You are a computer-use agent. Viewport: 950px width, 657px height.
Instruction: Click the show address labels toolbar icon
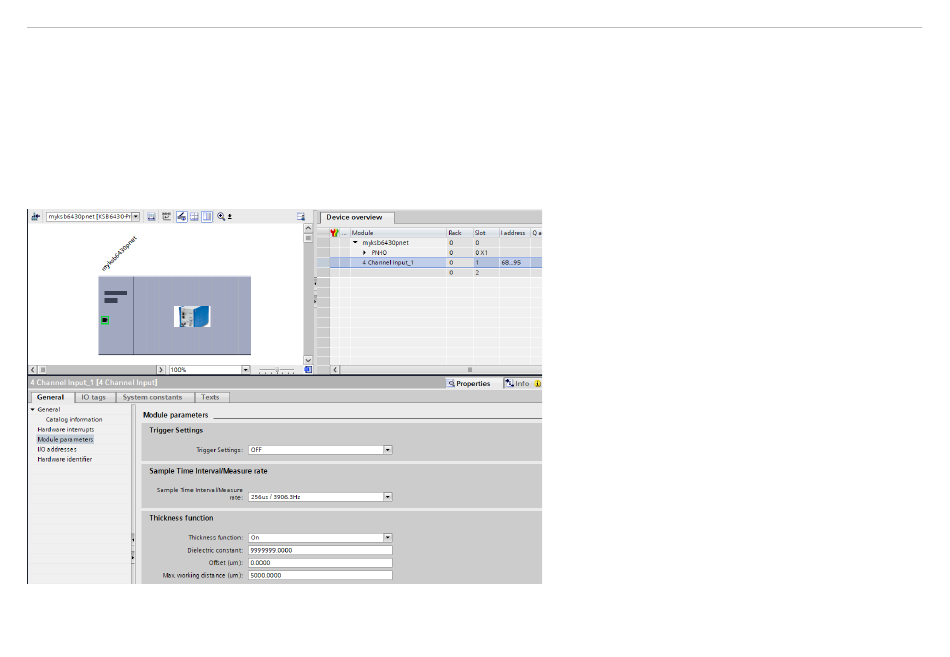pyautogui.click(x=167, y=216)
